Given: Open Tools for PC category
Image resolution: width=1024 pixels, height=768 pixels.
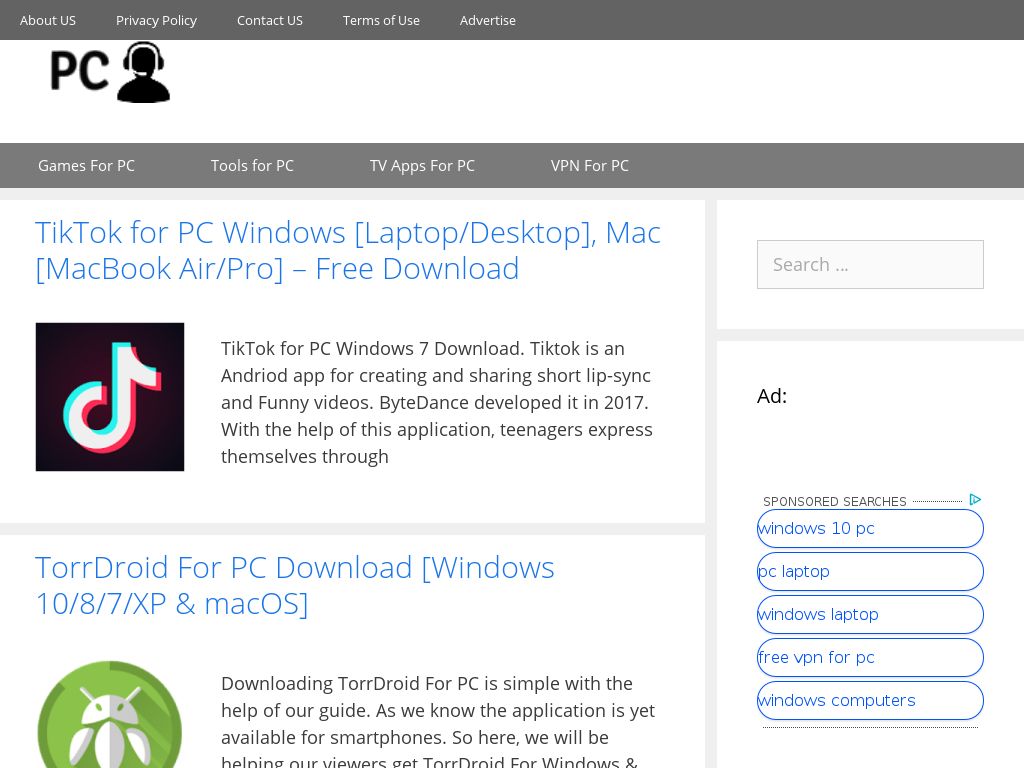Looking at the screenshot, I should [252, 166].
